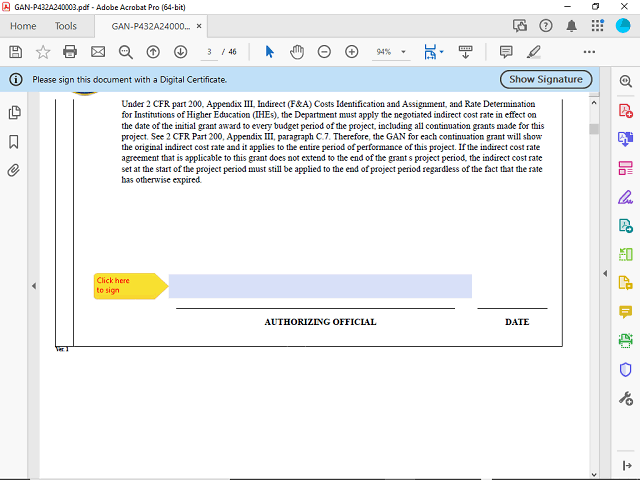
Task: Open the share review chat icon
Action: 520,26
